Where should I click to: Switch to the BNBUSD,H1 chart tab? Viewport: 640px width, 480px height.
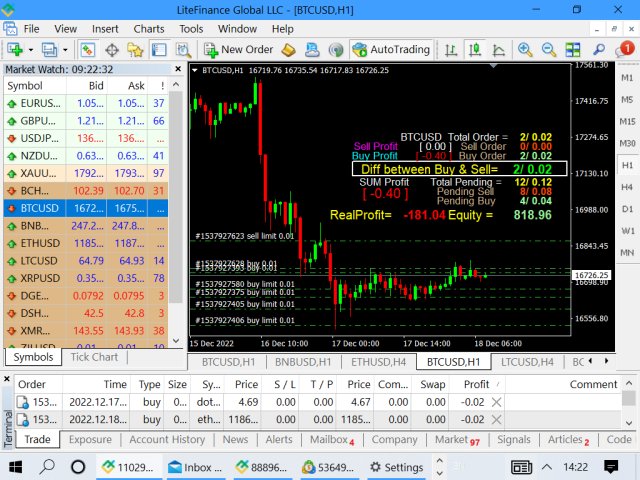pos(303,362)
